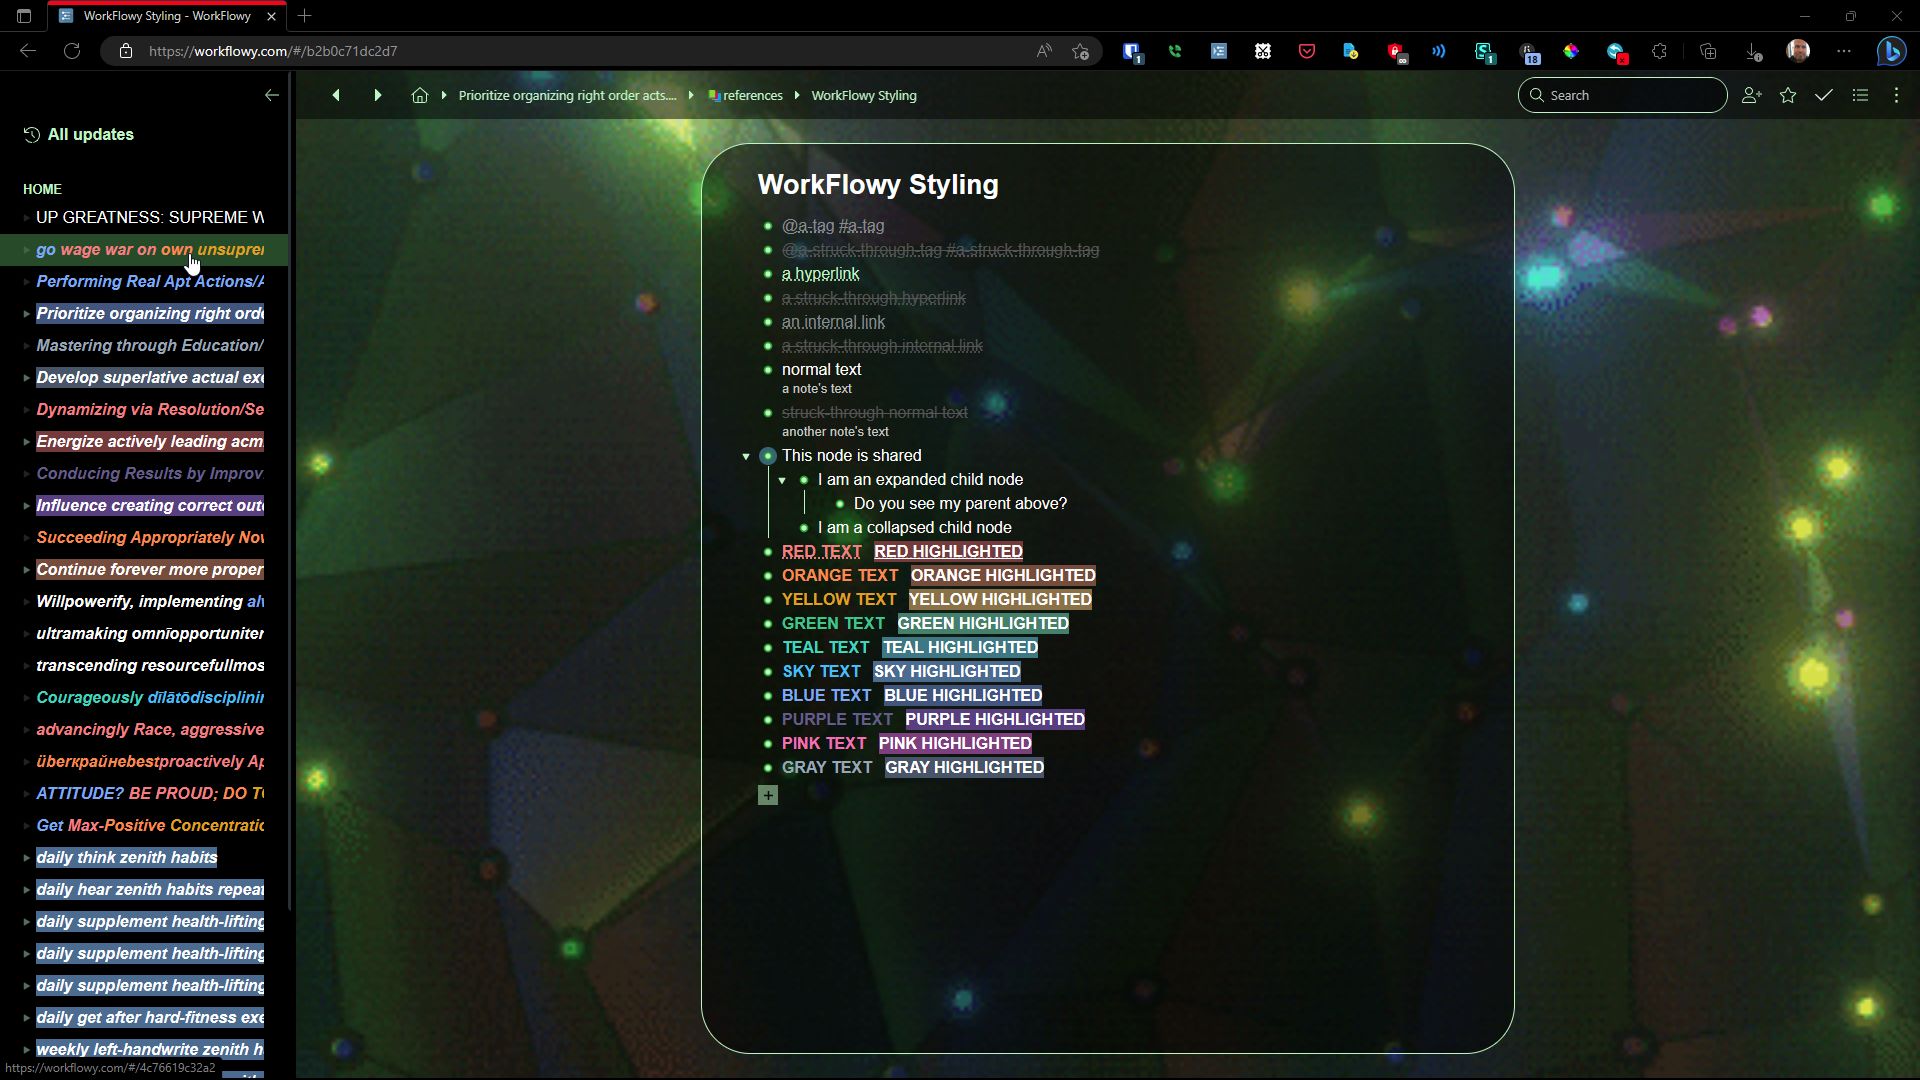Image resolution: width=1920 pixels, height=1080 pixels.
Task: Refresh the page
Action: pos(72,51)
